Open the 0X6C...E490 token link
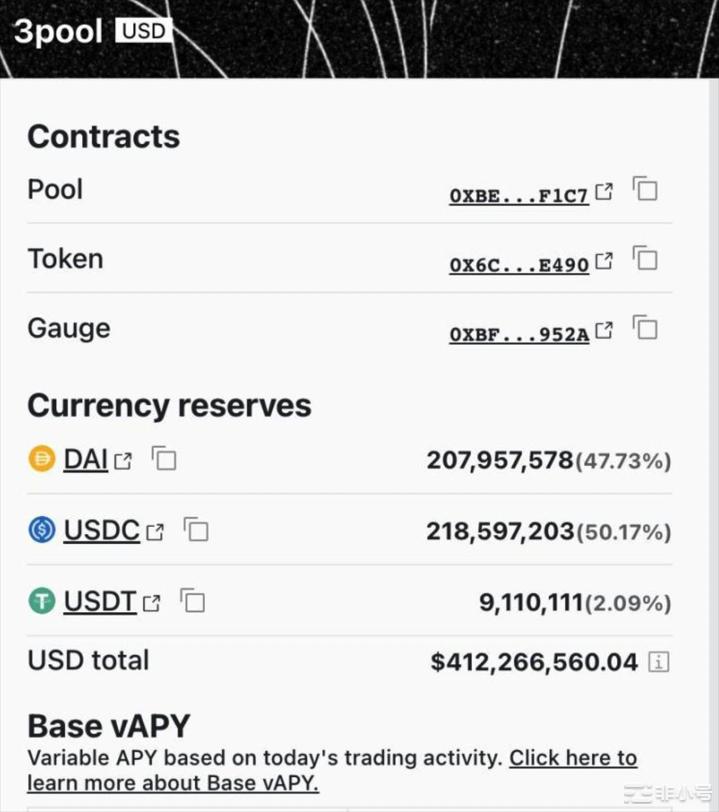Viewport: 719px width, 812px height. pyautogui.click(x=520, y=263)
